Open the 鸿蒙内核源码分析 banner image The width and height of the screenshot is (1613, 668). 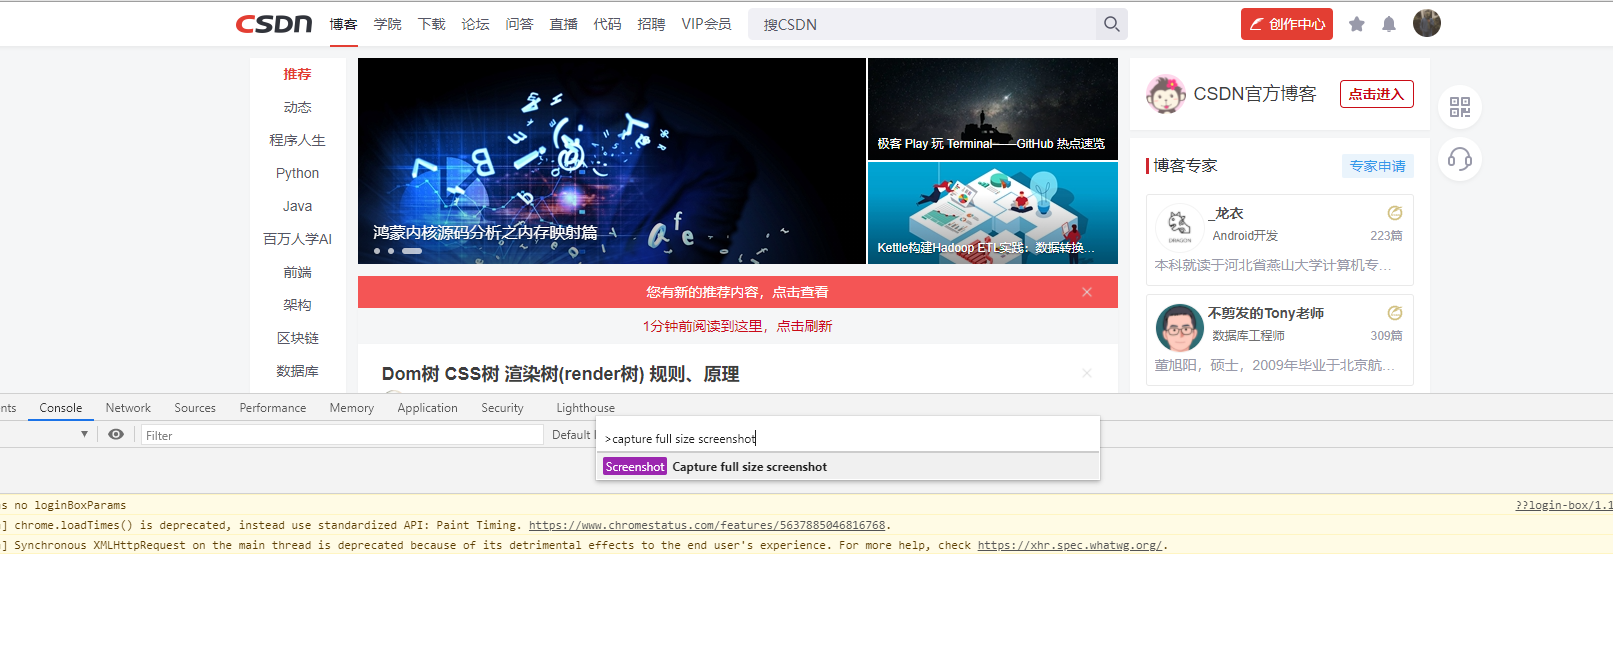612,161
